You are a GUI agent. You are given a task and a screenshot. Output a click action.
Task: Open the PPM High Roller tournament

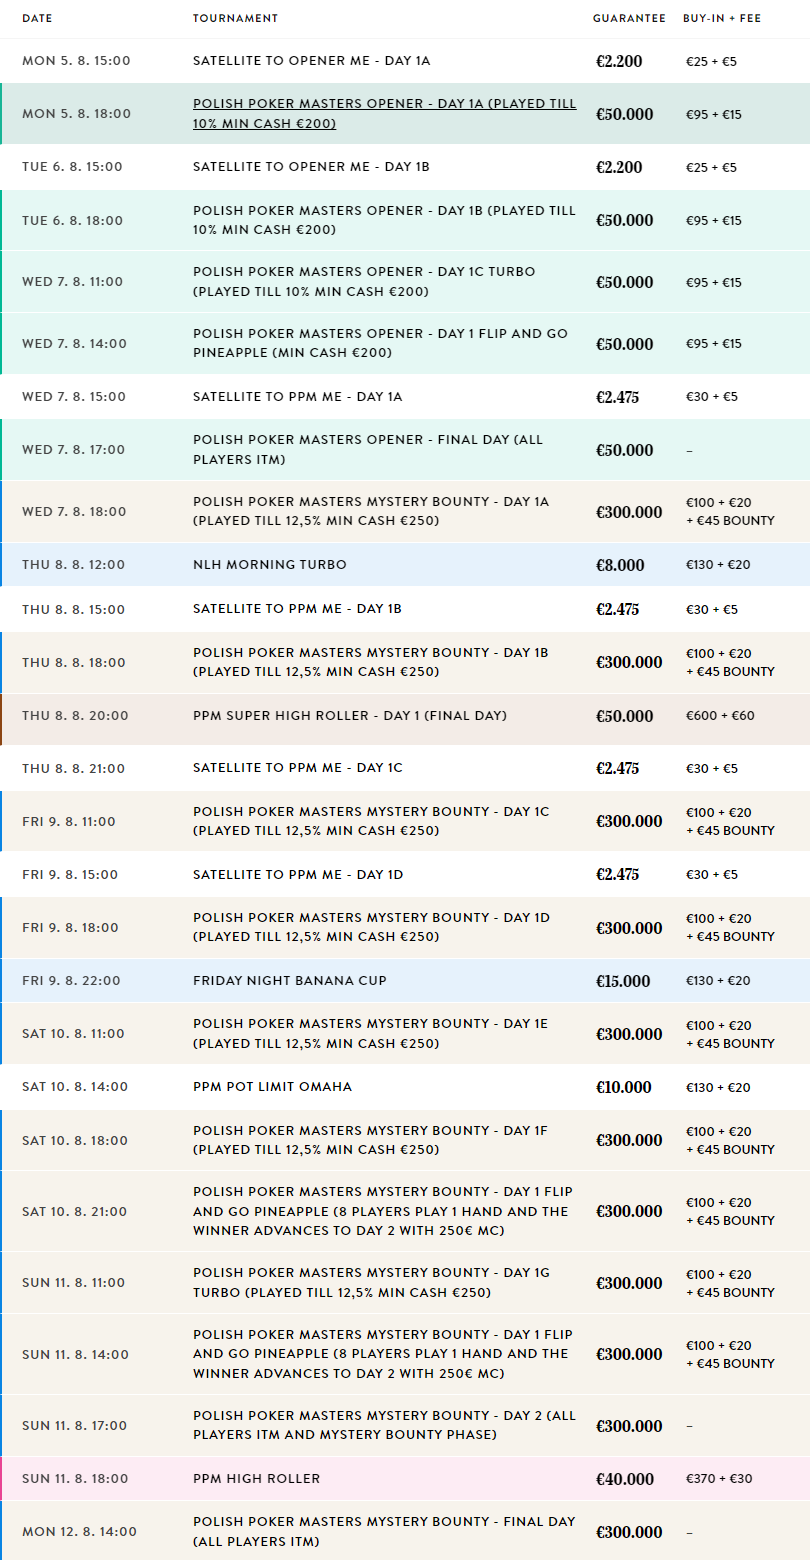coord(257,1479)
